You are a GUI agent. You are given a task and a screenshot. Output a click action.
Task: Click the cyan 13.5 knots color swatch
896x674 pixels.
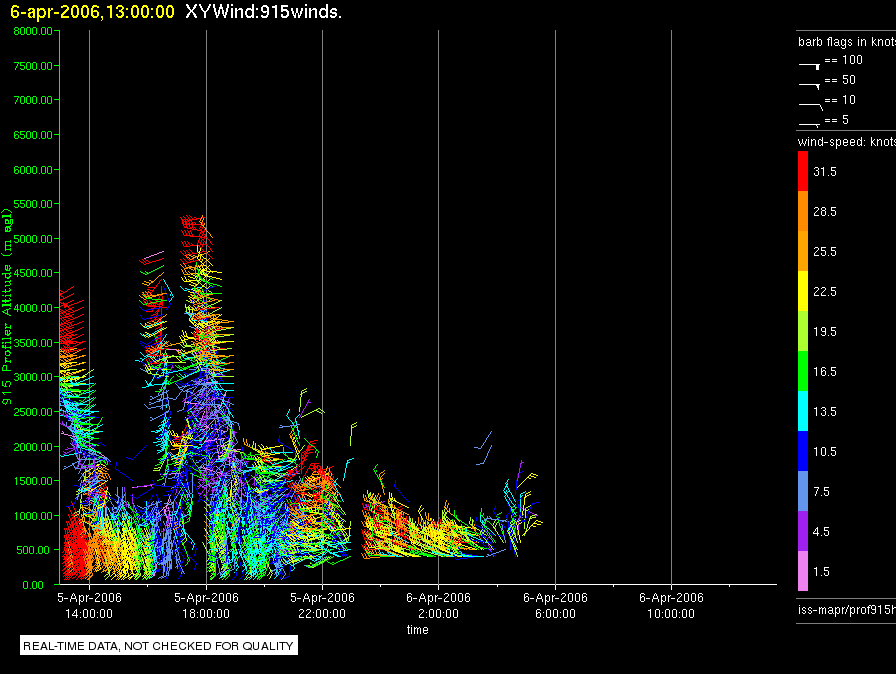tap(802, 411)
